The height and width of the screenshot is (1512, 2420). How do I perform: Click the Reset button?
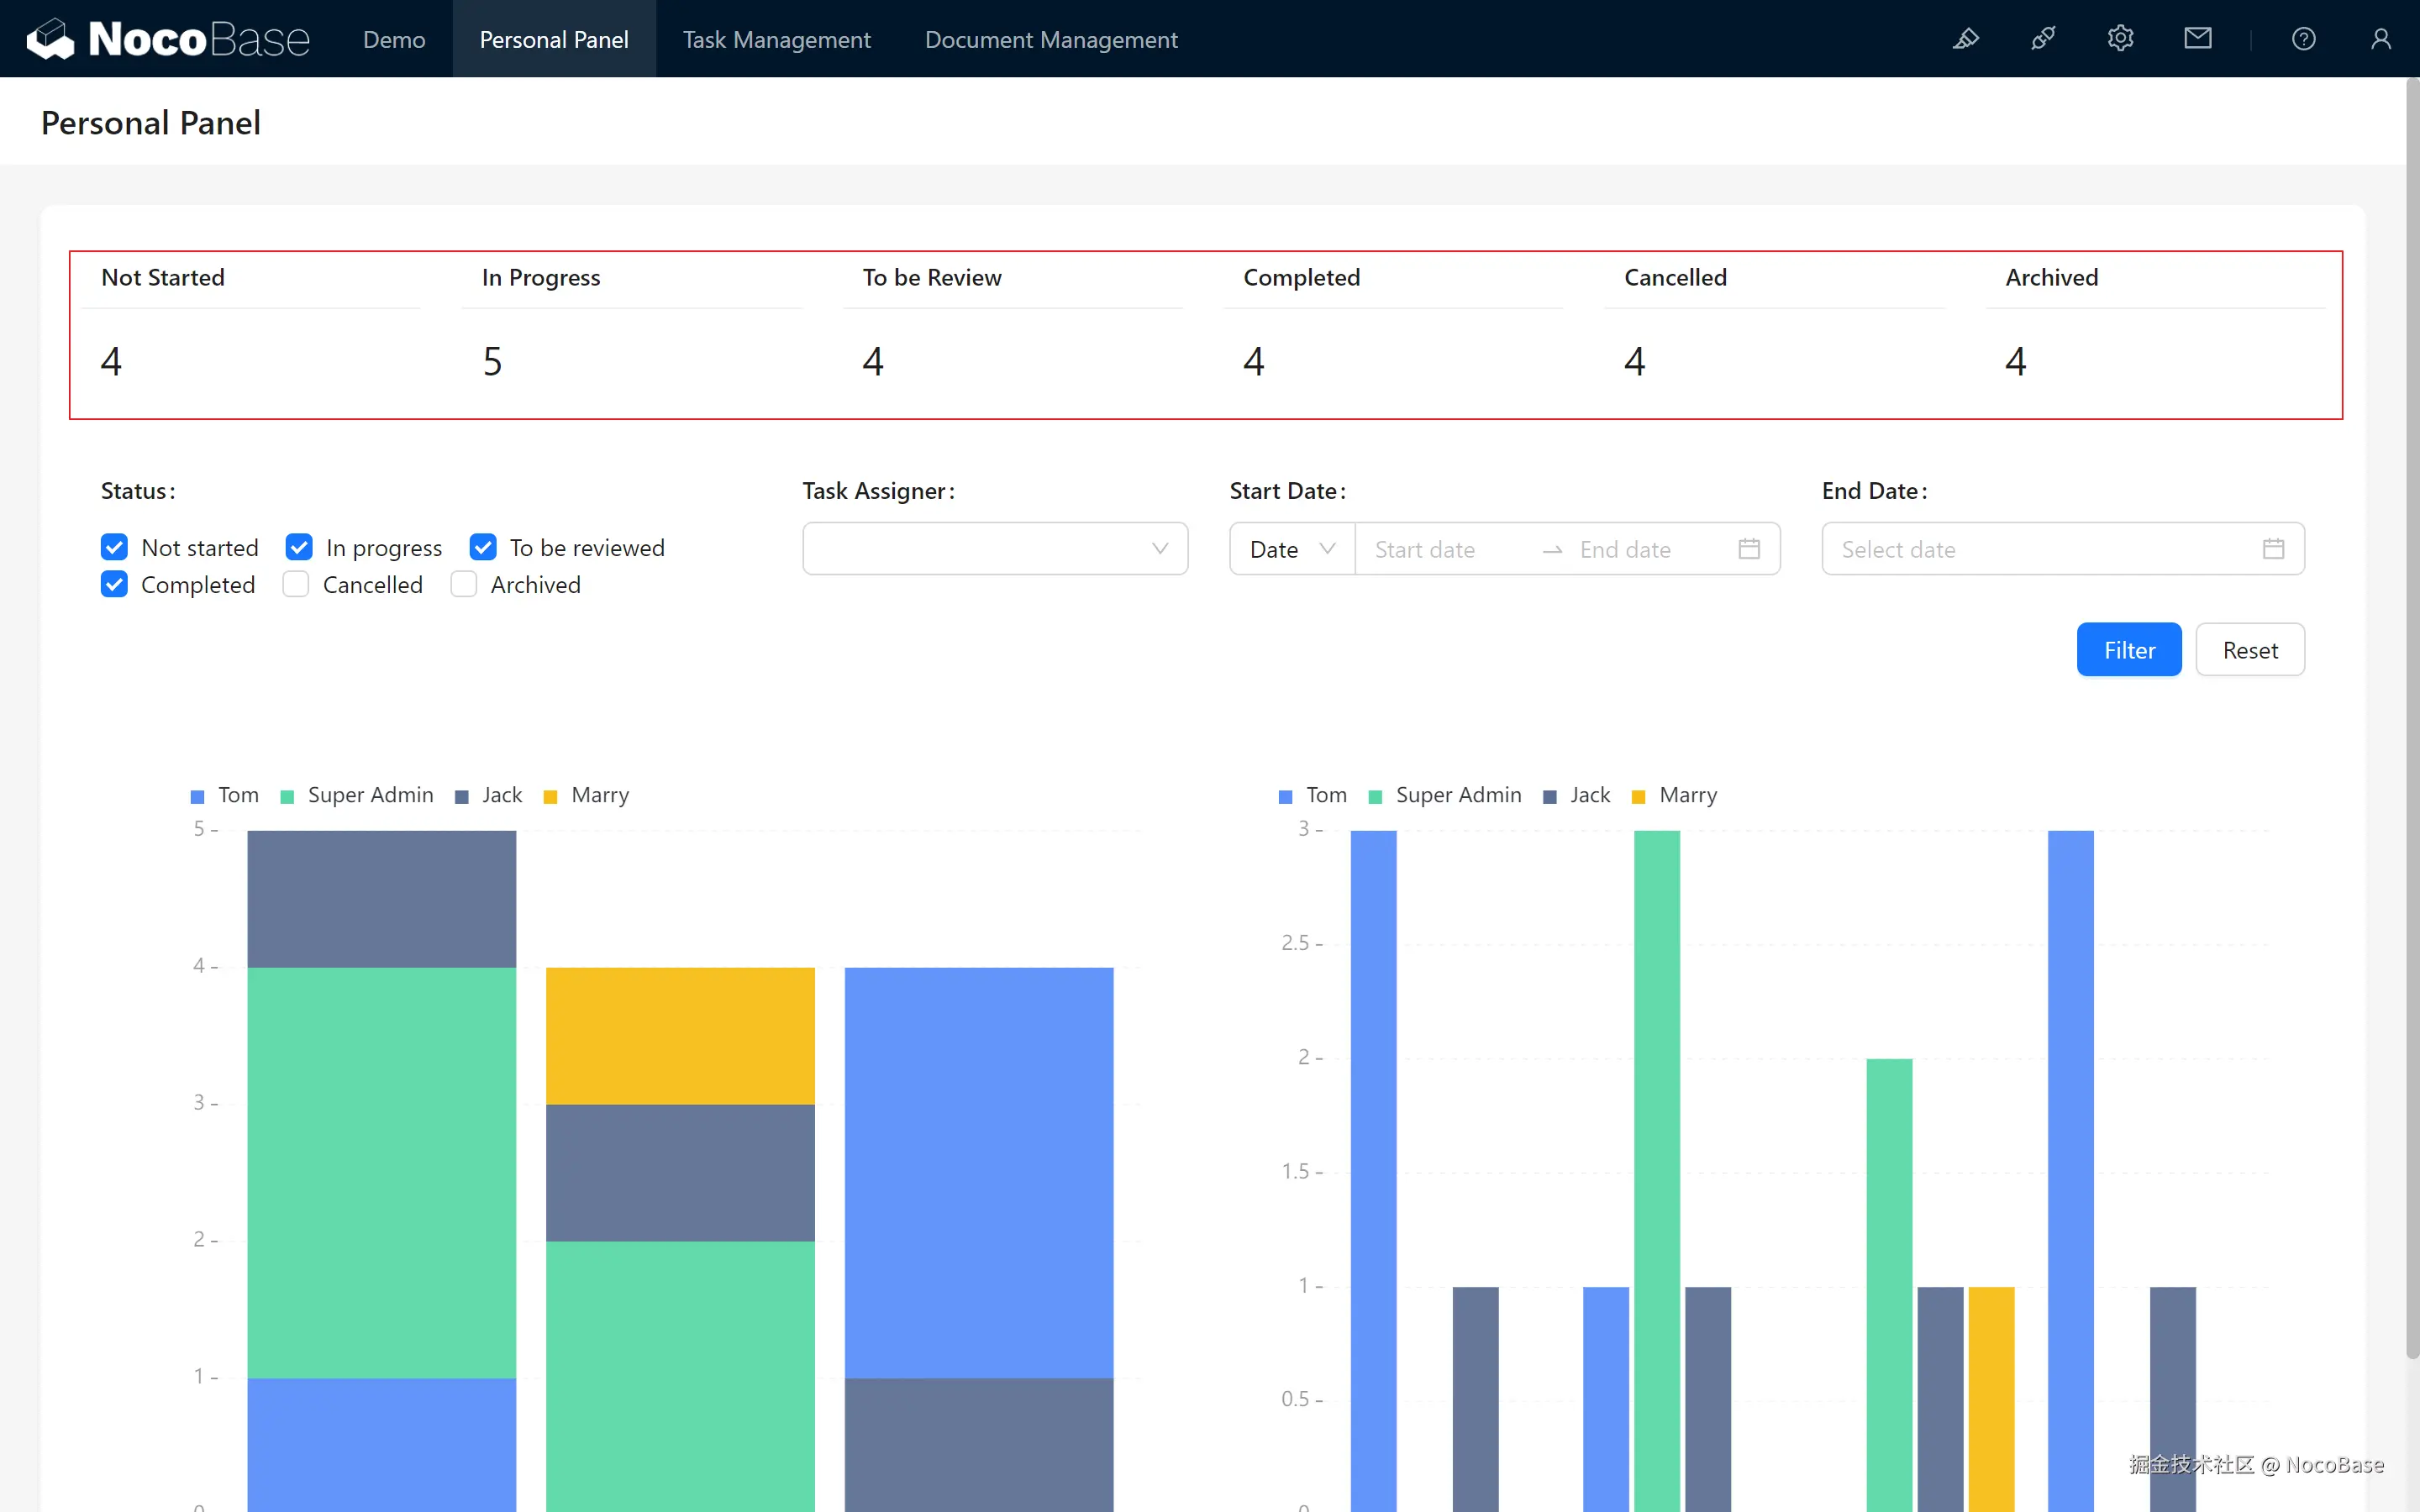tap(2249, 650)
